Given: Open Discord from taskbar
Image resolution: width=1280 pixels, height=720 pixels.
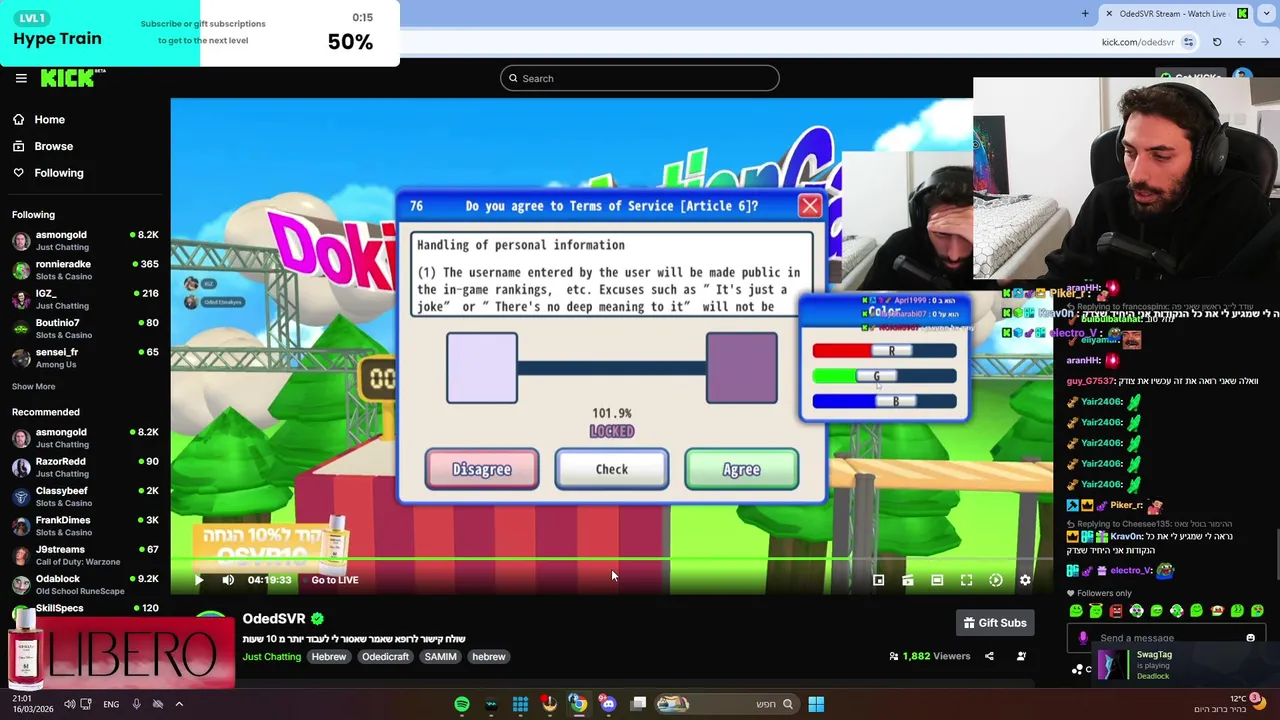Looking at the screenshot, I should tap(608, 704).
